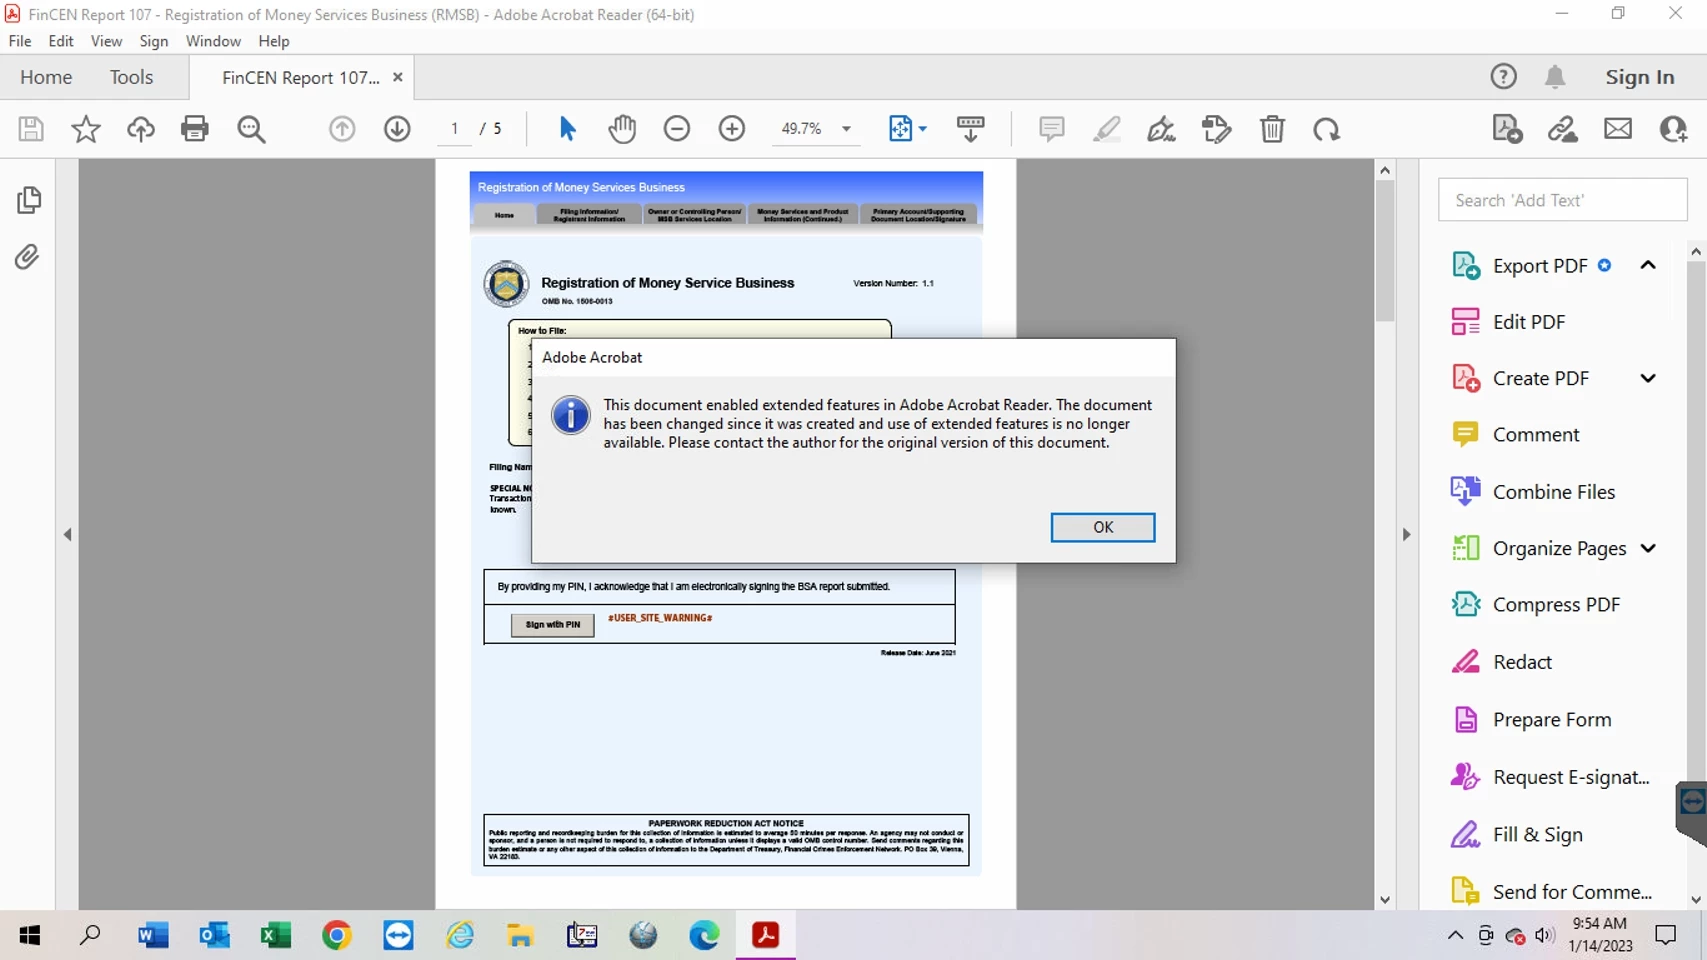Go to previous page arrow
This screenshot has width=1707, height=960.
click(x=342, y=129)
